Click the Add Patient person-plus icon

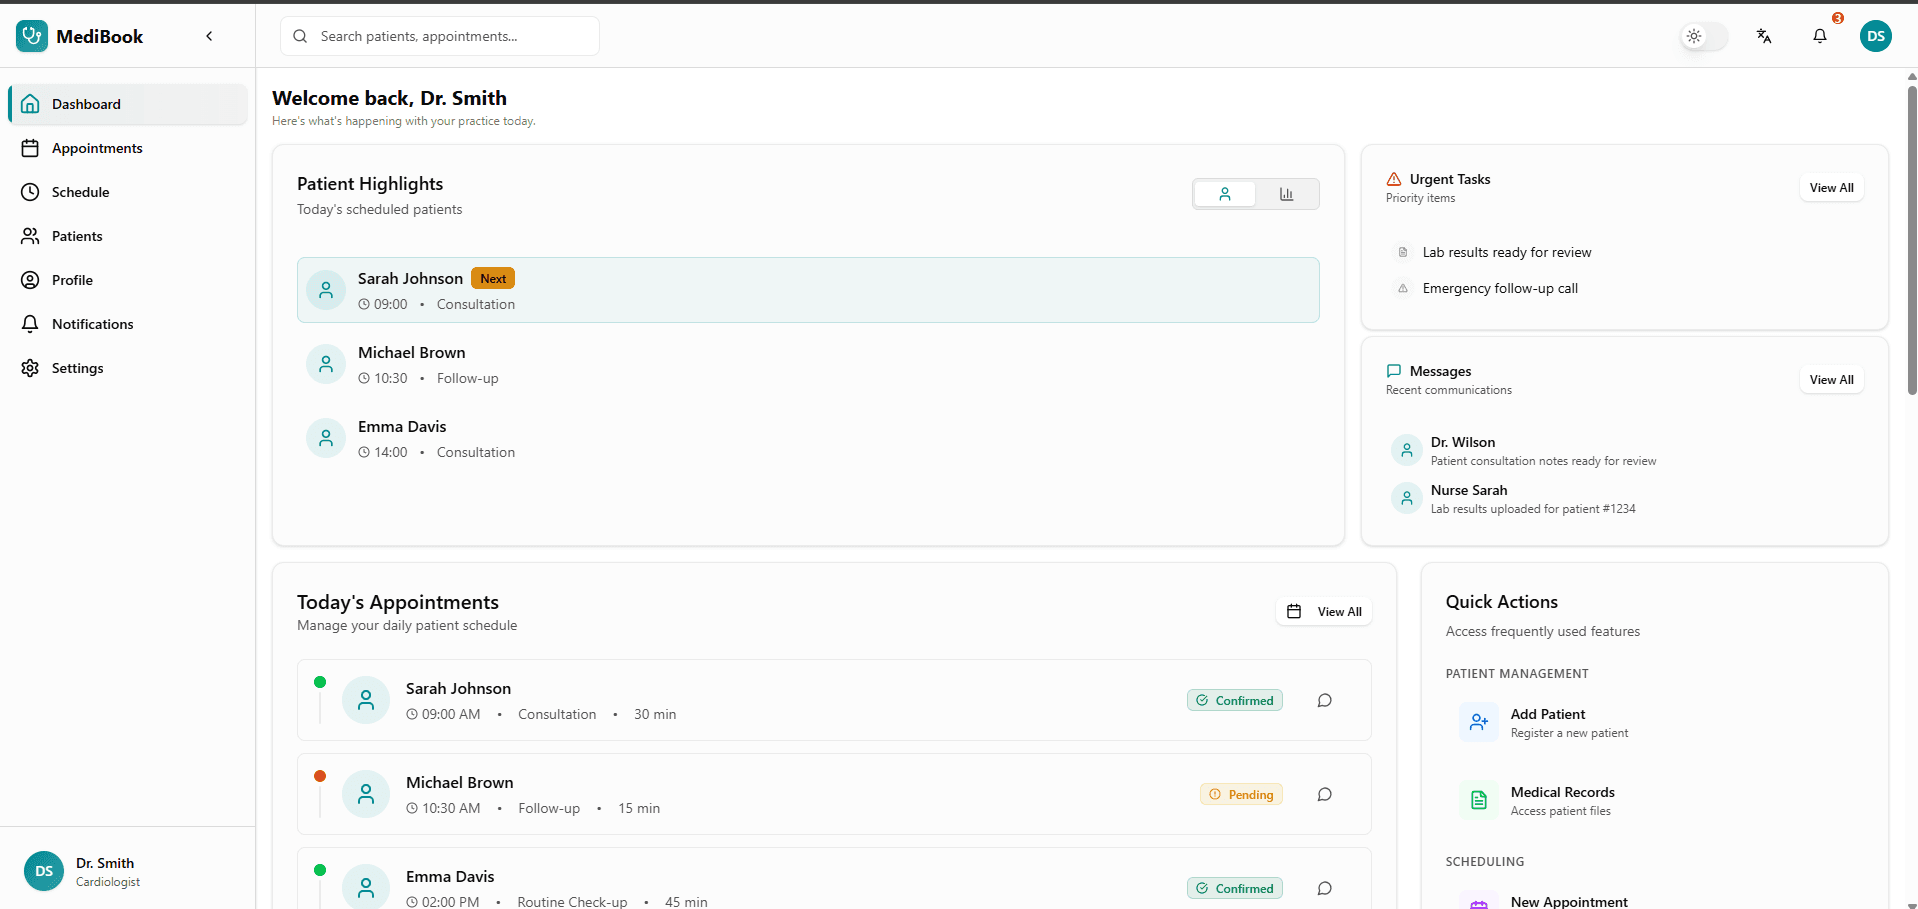[1479, 722]
